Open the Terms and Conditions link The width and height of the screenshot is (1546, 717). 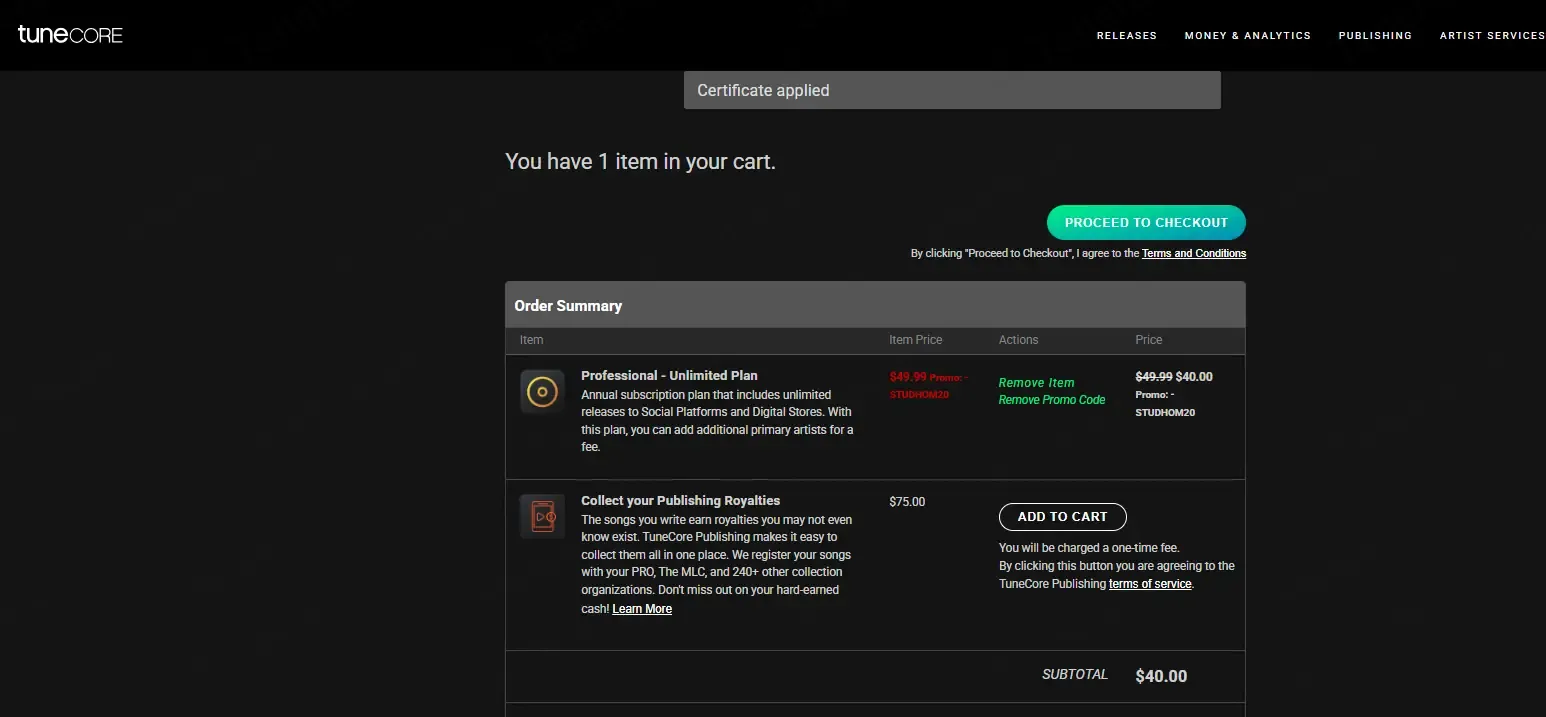1193,254
